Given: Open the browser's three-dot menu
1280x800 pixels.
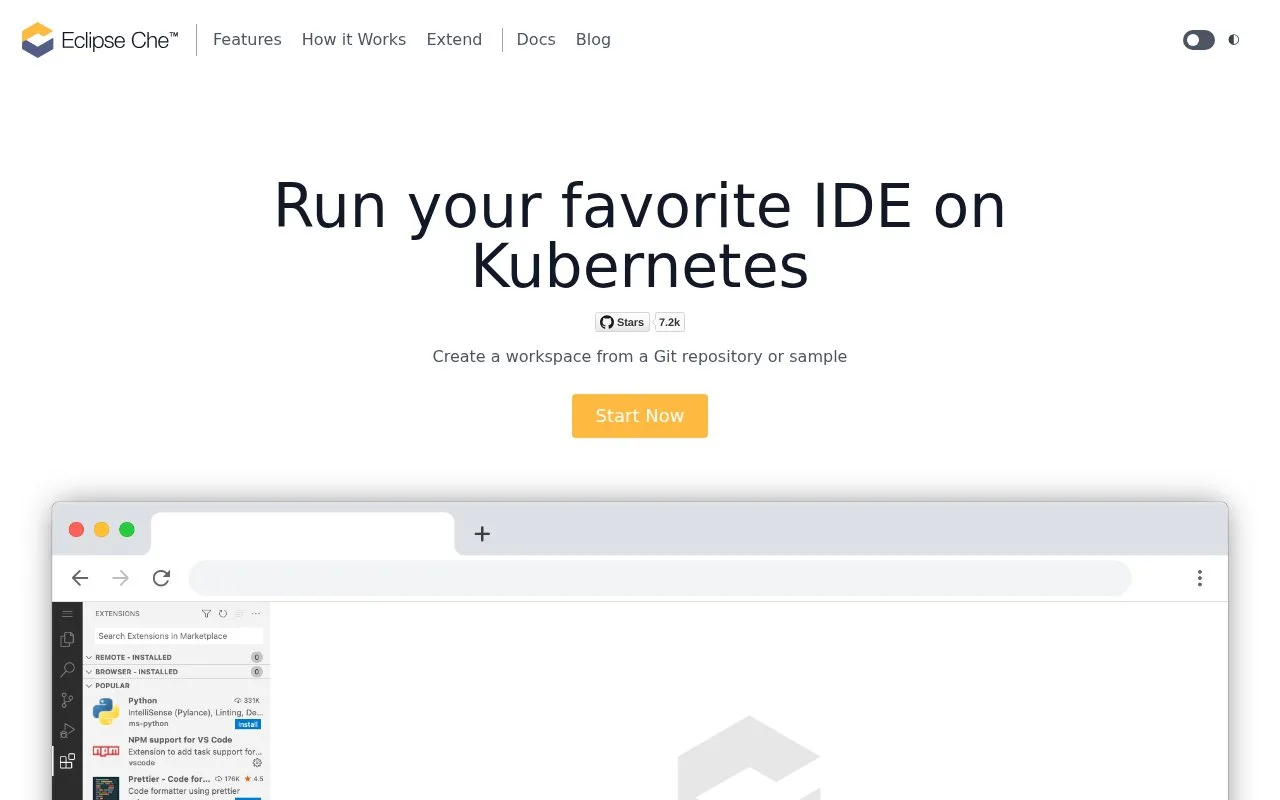Looking at the screenshot, I should pyautogui.click(x=1199, y=578).
